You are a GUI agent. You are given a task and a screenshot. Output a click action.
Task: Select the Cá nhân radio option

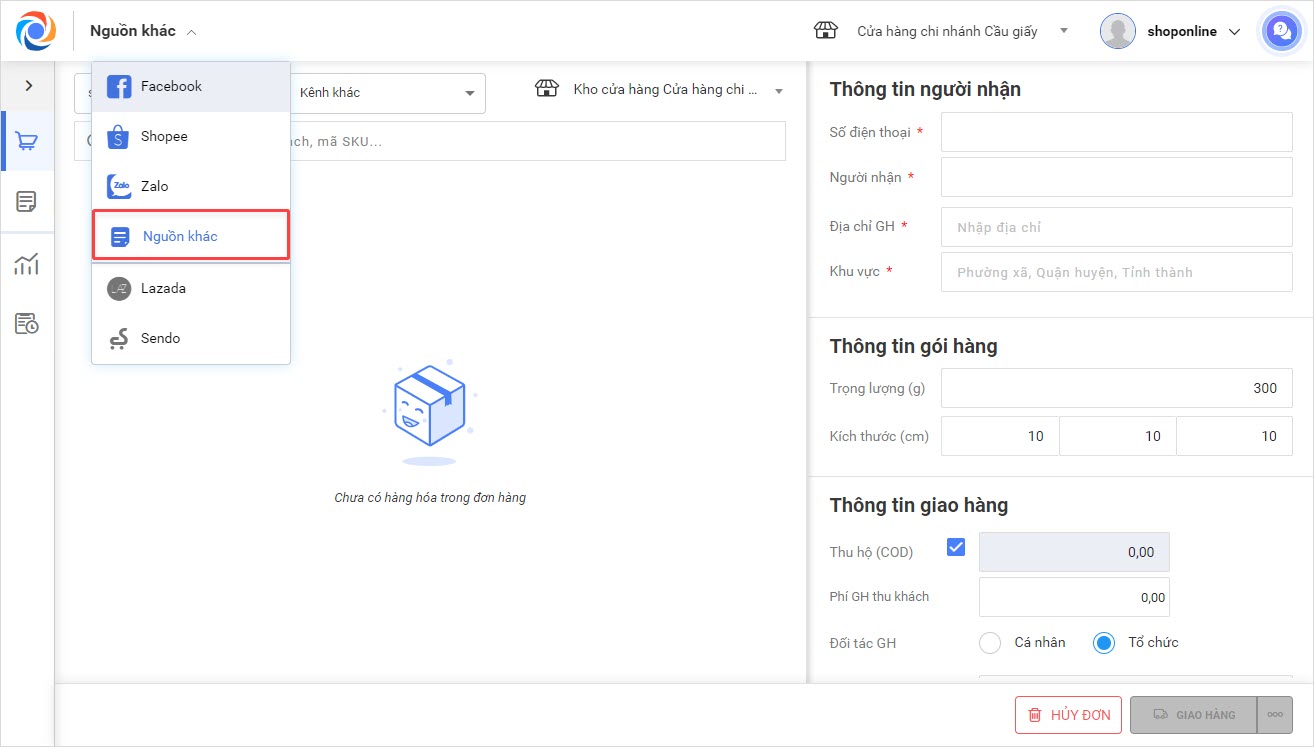tap(990, 643)
